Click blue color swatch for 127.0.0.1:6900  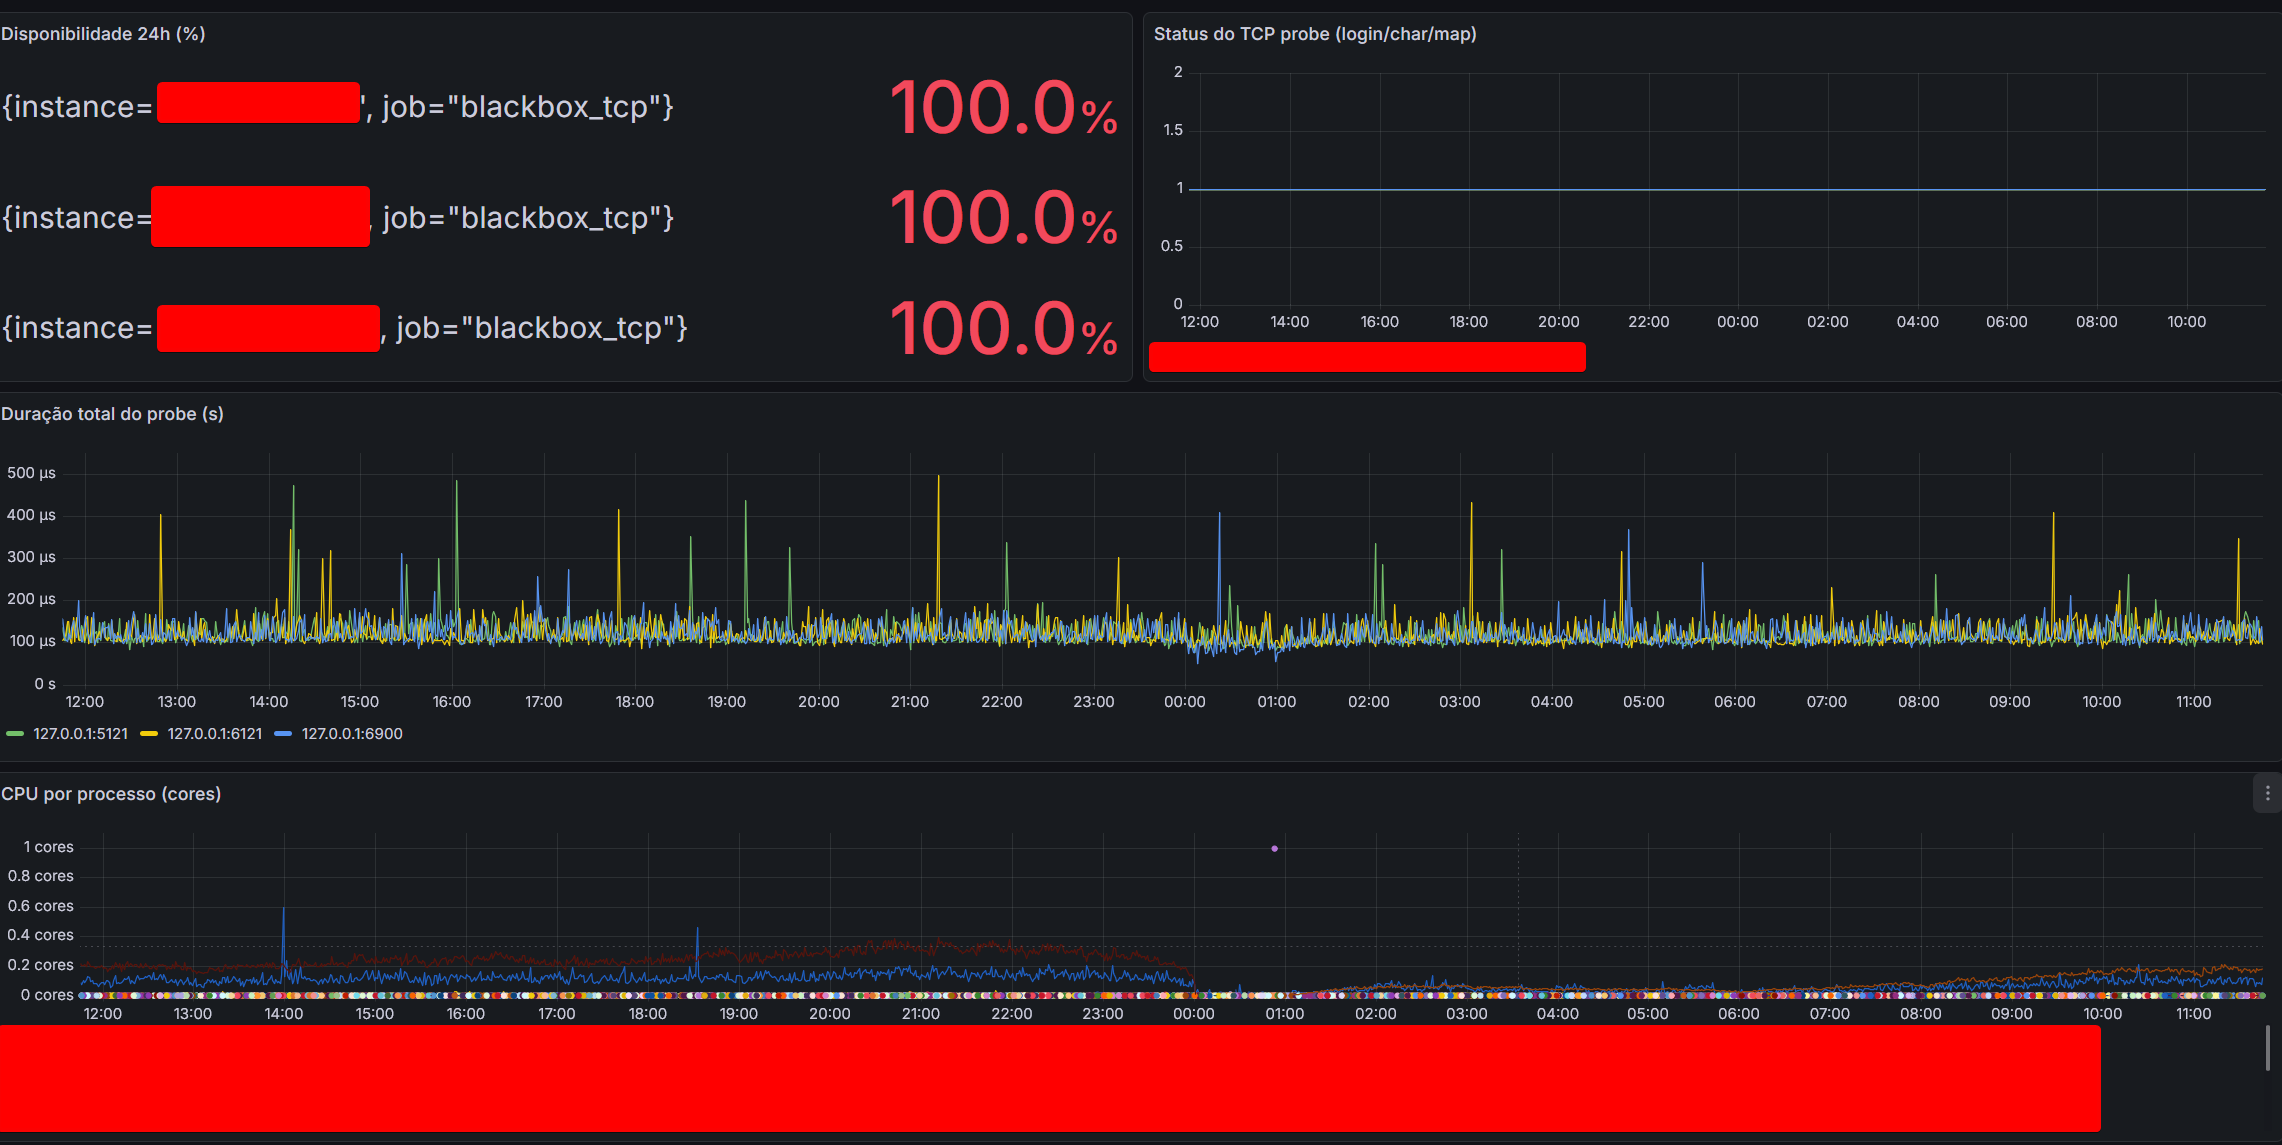(283, 734)
